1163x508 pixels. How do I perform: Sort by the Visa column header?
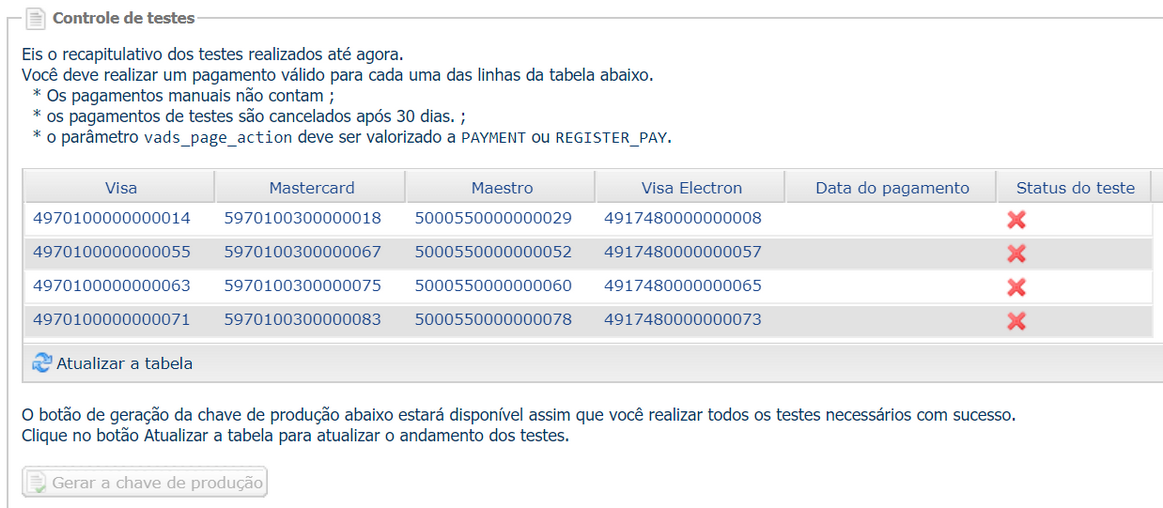pyautogui.click(x=121, y=188)
